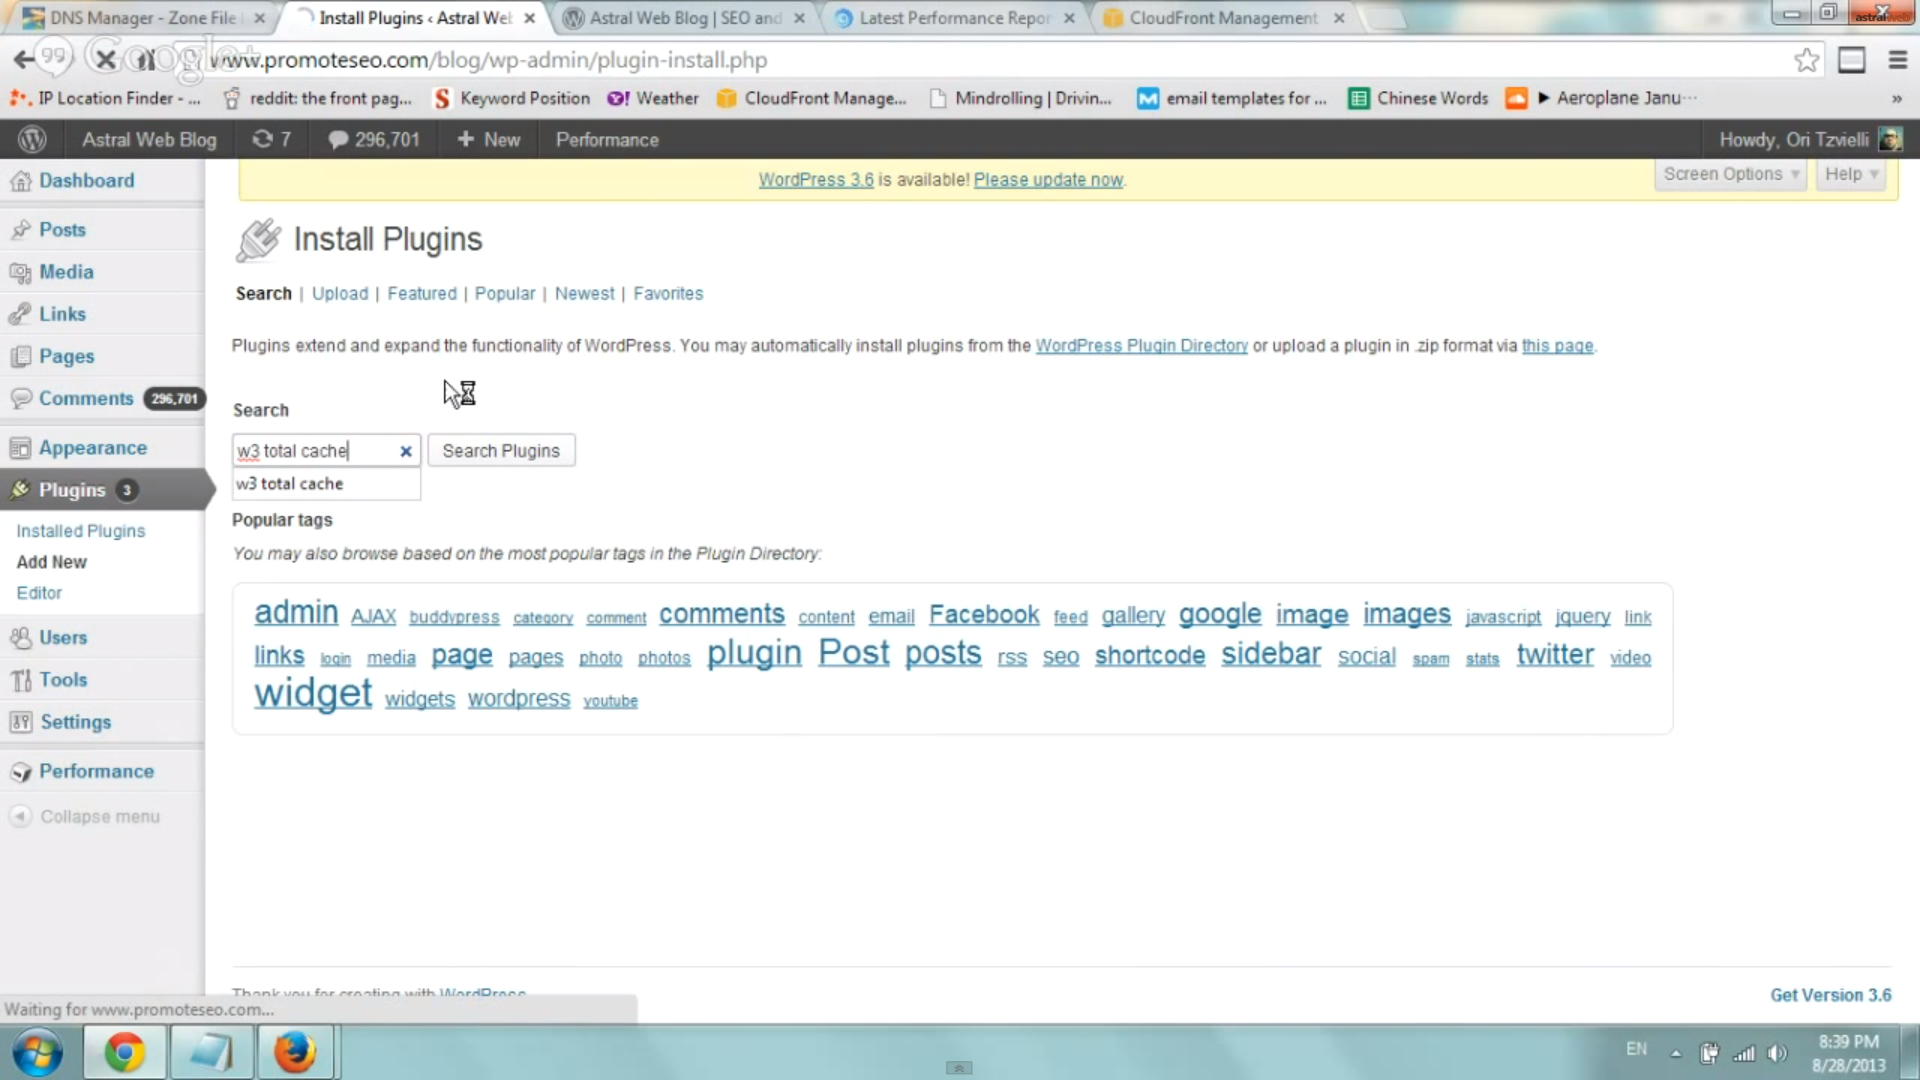Open Users in the sidebar

[63, 638]
